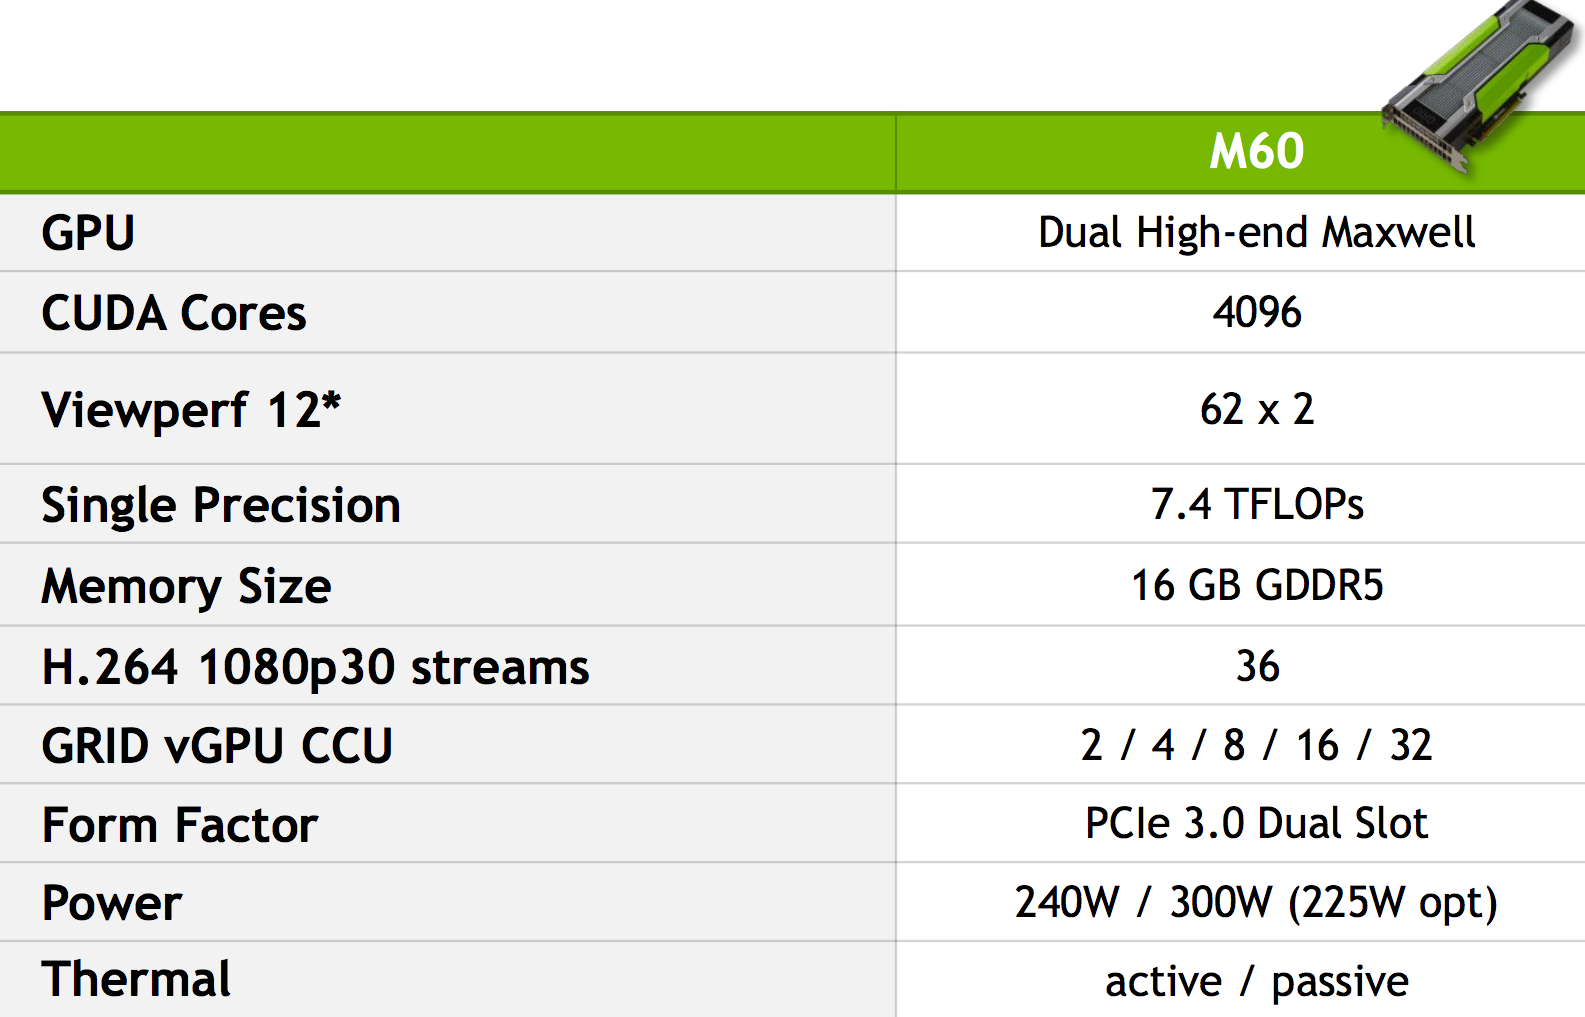Click the Viewperf 12* row label
The width and height of the screenshot is (1585, 1017).
click(x=191, y=409)
